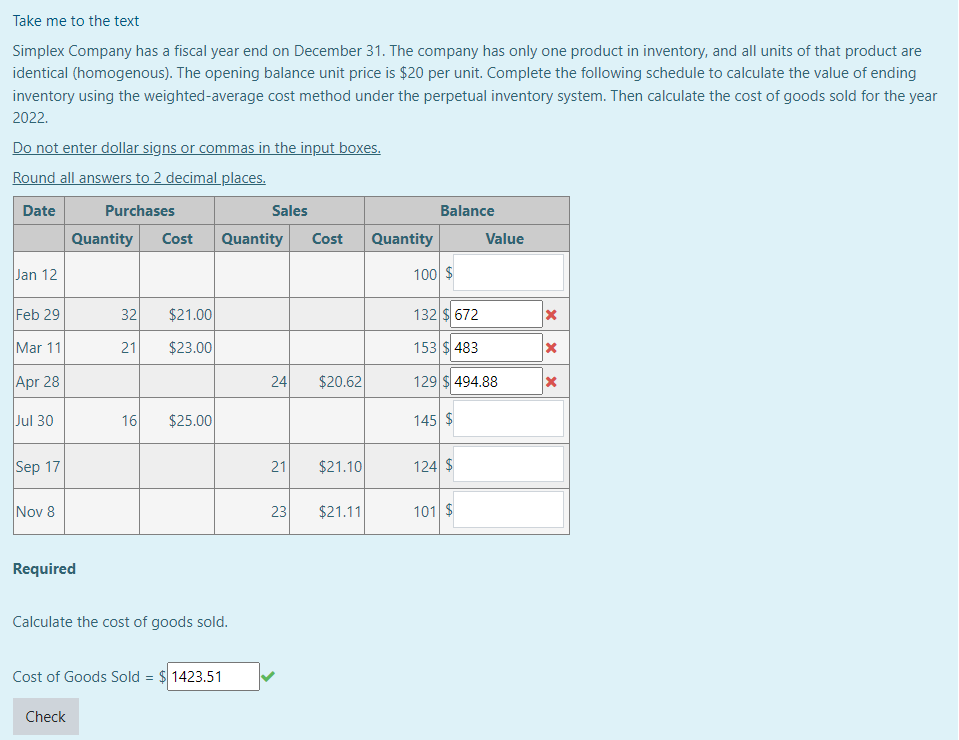Select the Cost of Goods Sold input showing 1423.51
The height and width of the screenshot is (740, 959).
[x=213, y=676]
